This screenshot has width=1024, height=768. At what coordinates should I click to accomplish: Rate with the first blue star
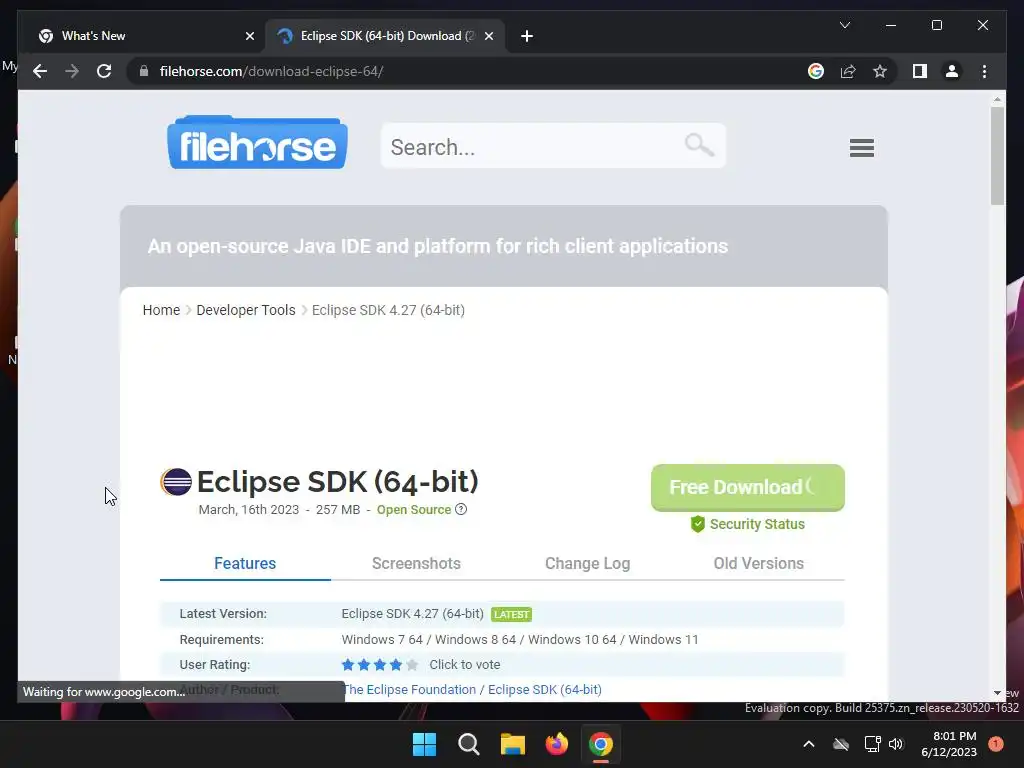(347, 665)
